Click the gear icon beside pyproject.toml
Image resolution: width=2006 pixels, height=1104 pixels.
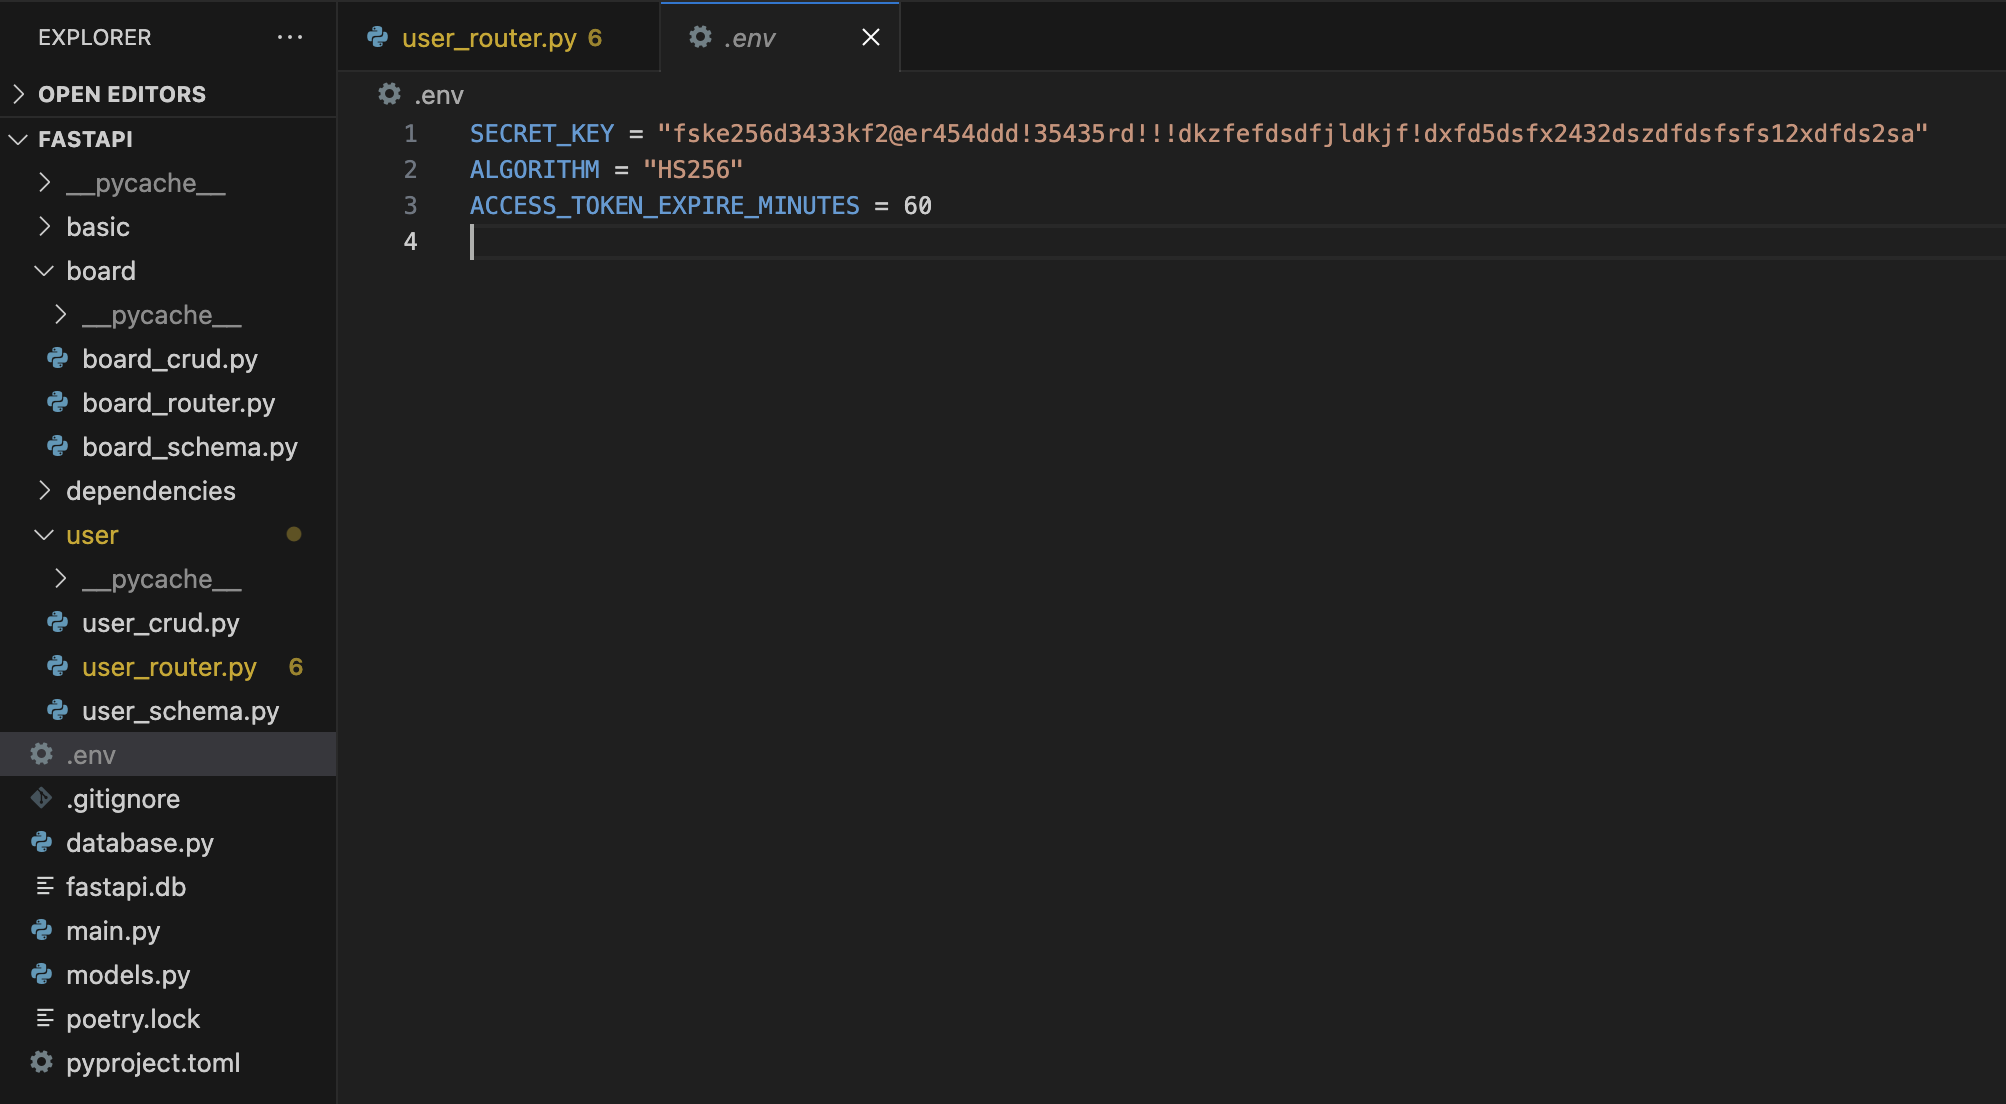click(x=41, y=1062)
